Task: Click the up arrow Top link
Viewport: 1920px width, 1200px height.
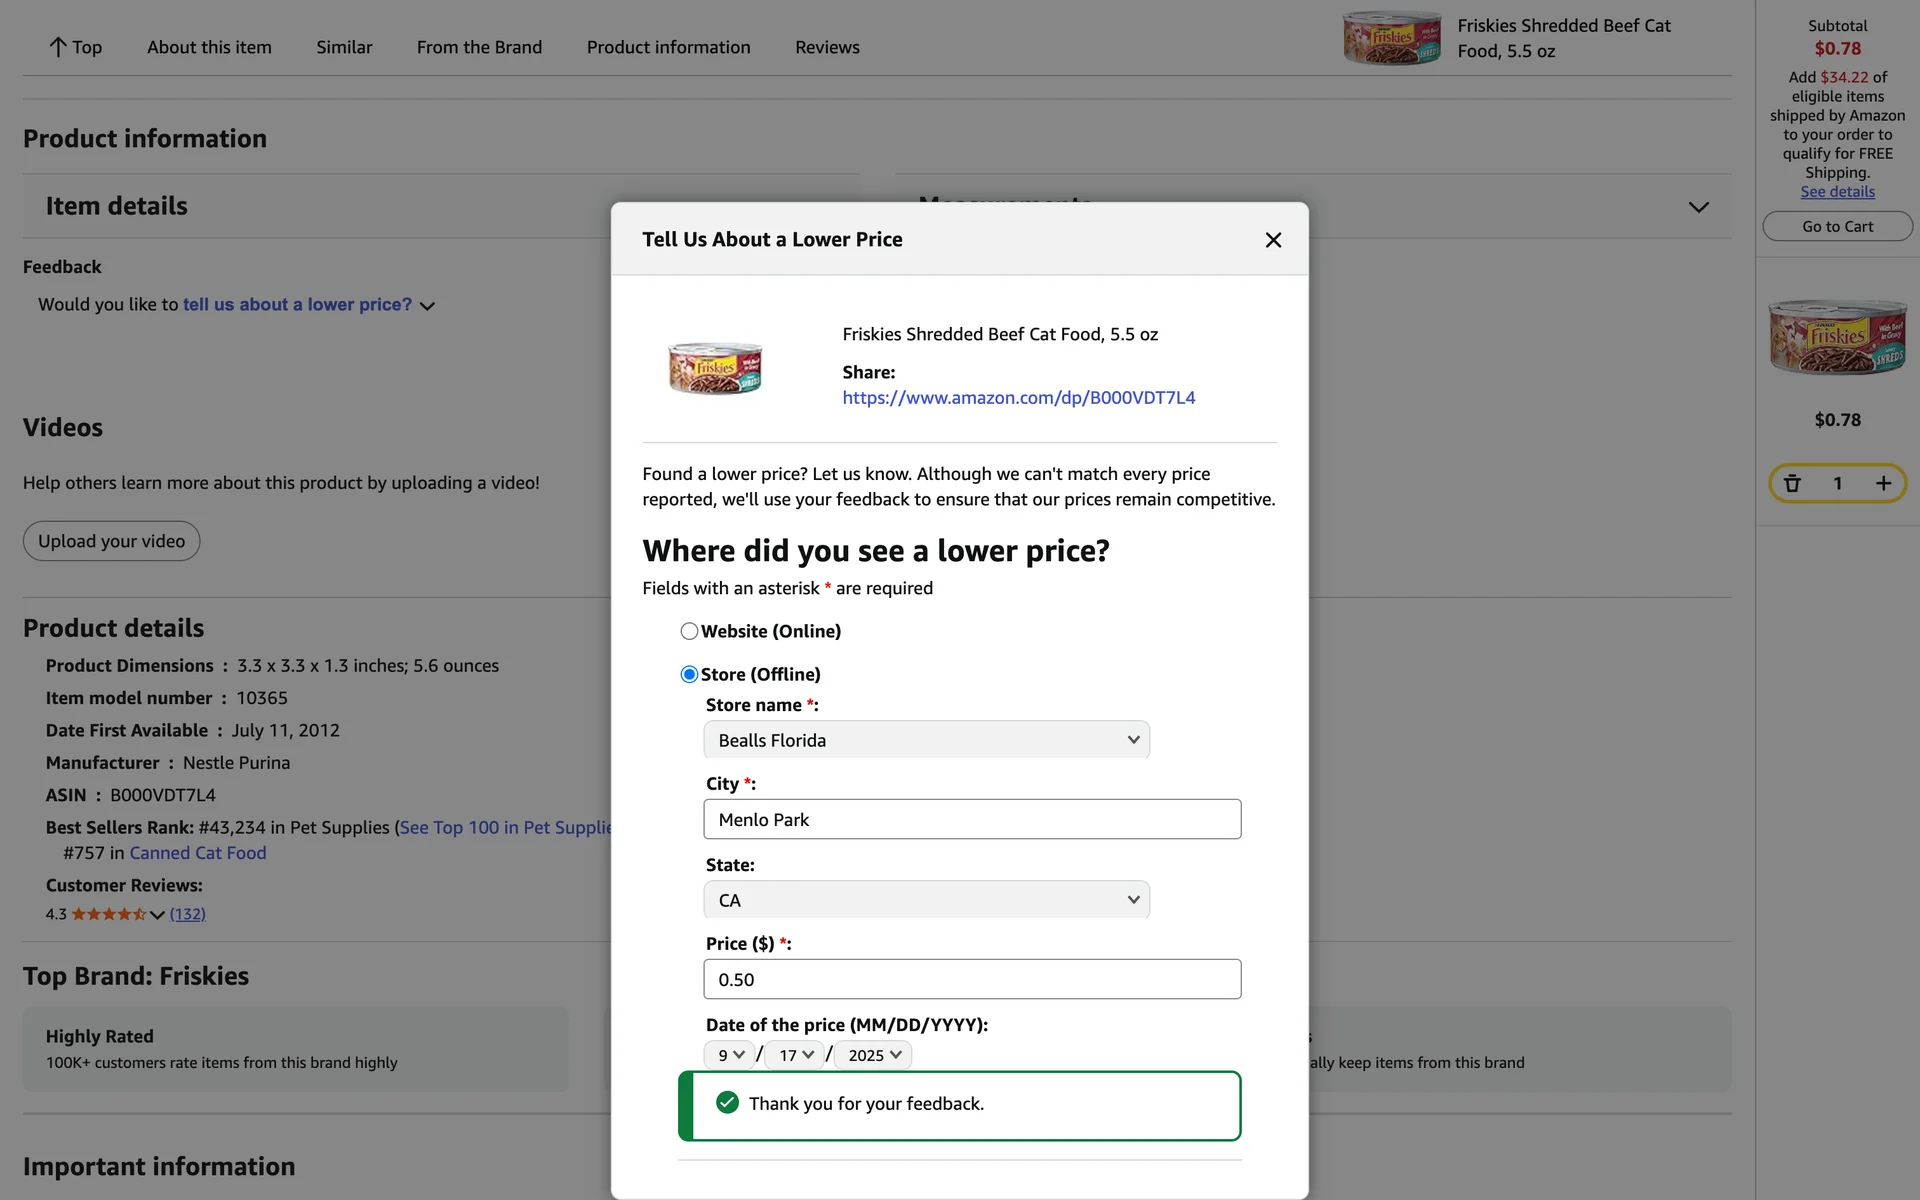Action: tap(75, 47)
